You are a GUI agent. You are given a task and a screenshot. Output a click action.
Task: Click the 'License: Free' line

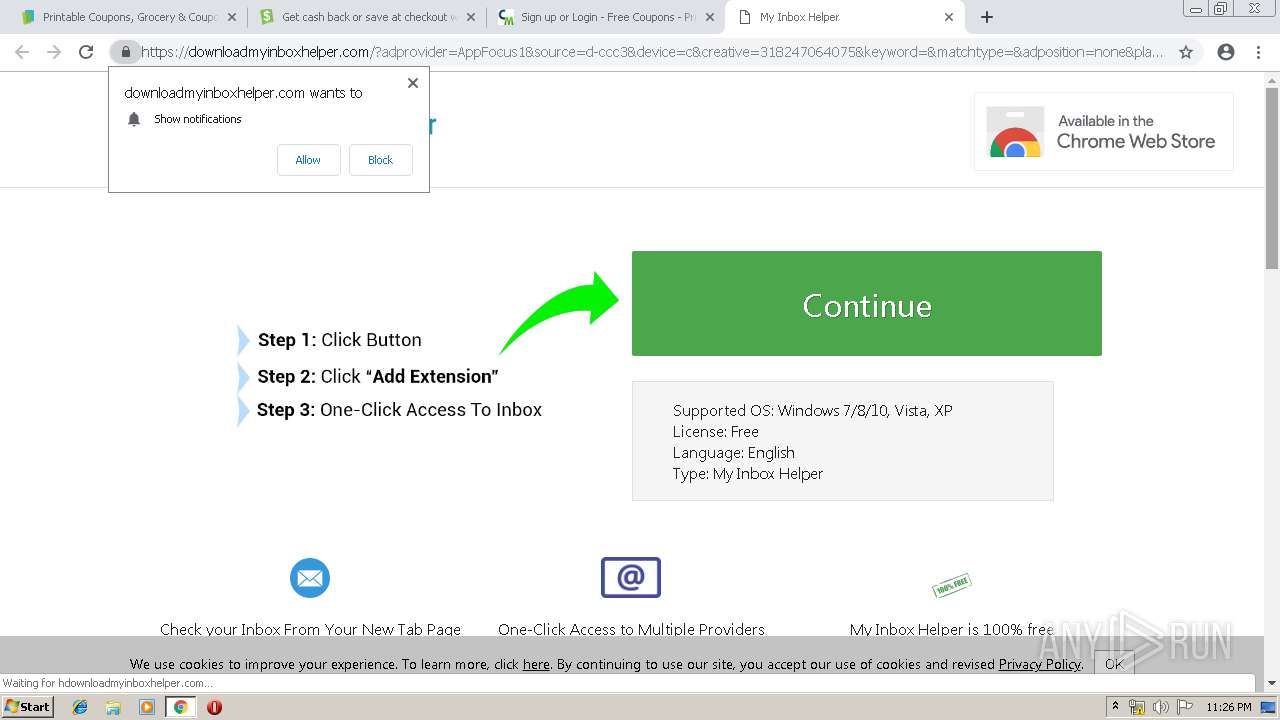pos(716,431)
